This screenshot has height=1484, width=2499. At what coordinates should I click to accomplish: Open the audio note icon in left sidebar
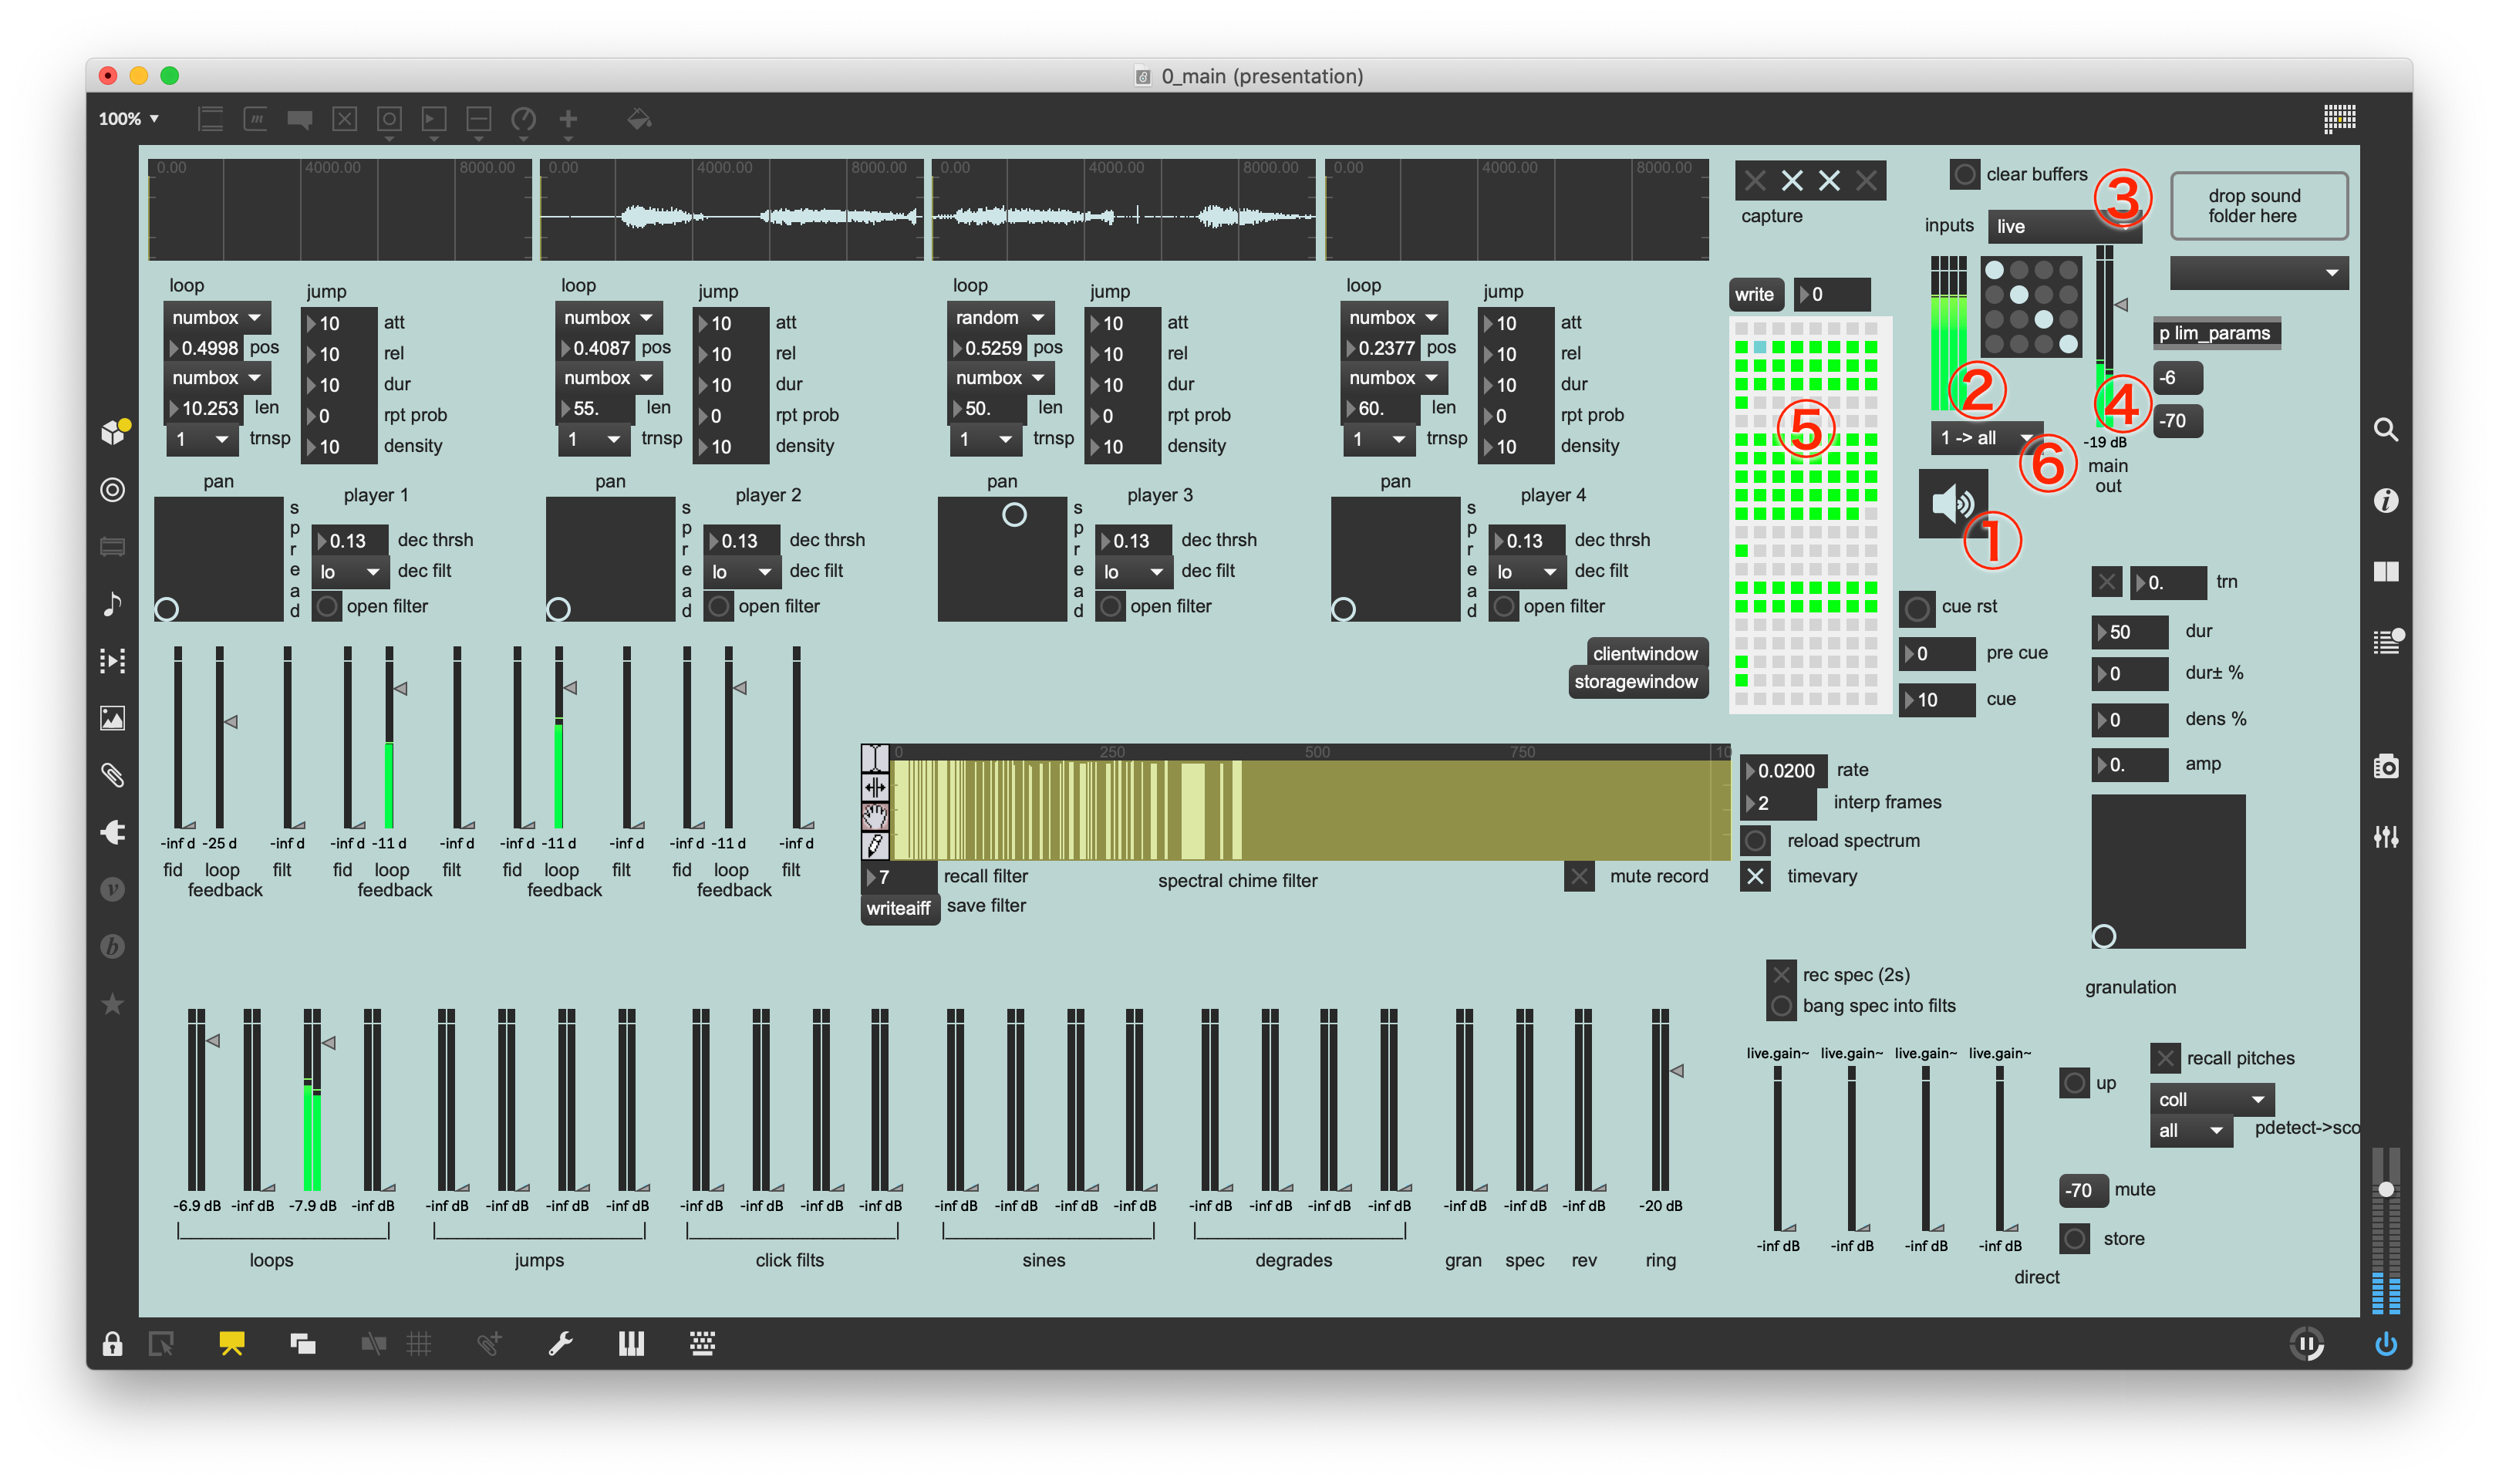112,604
